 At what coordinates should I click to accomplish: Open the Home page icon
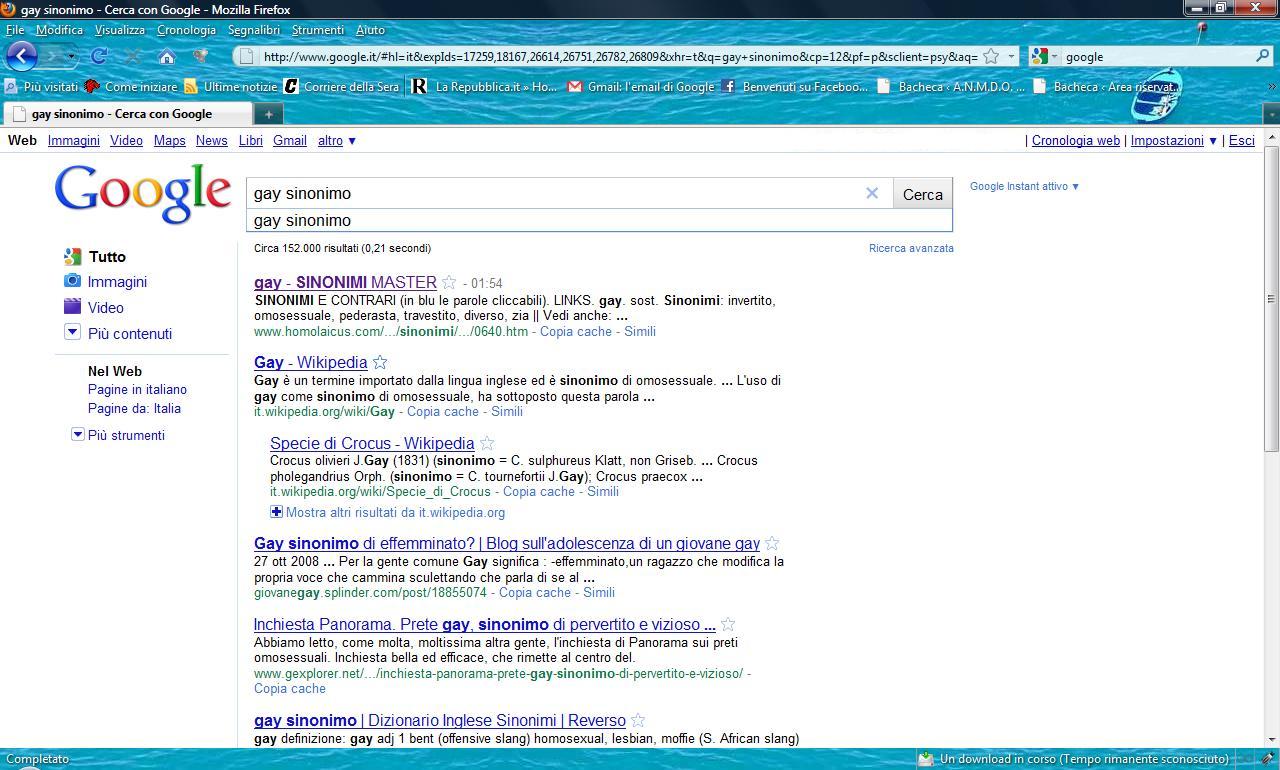167,56
